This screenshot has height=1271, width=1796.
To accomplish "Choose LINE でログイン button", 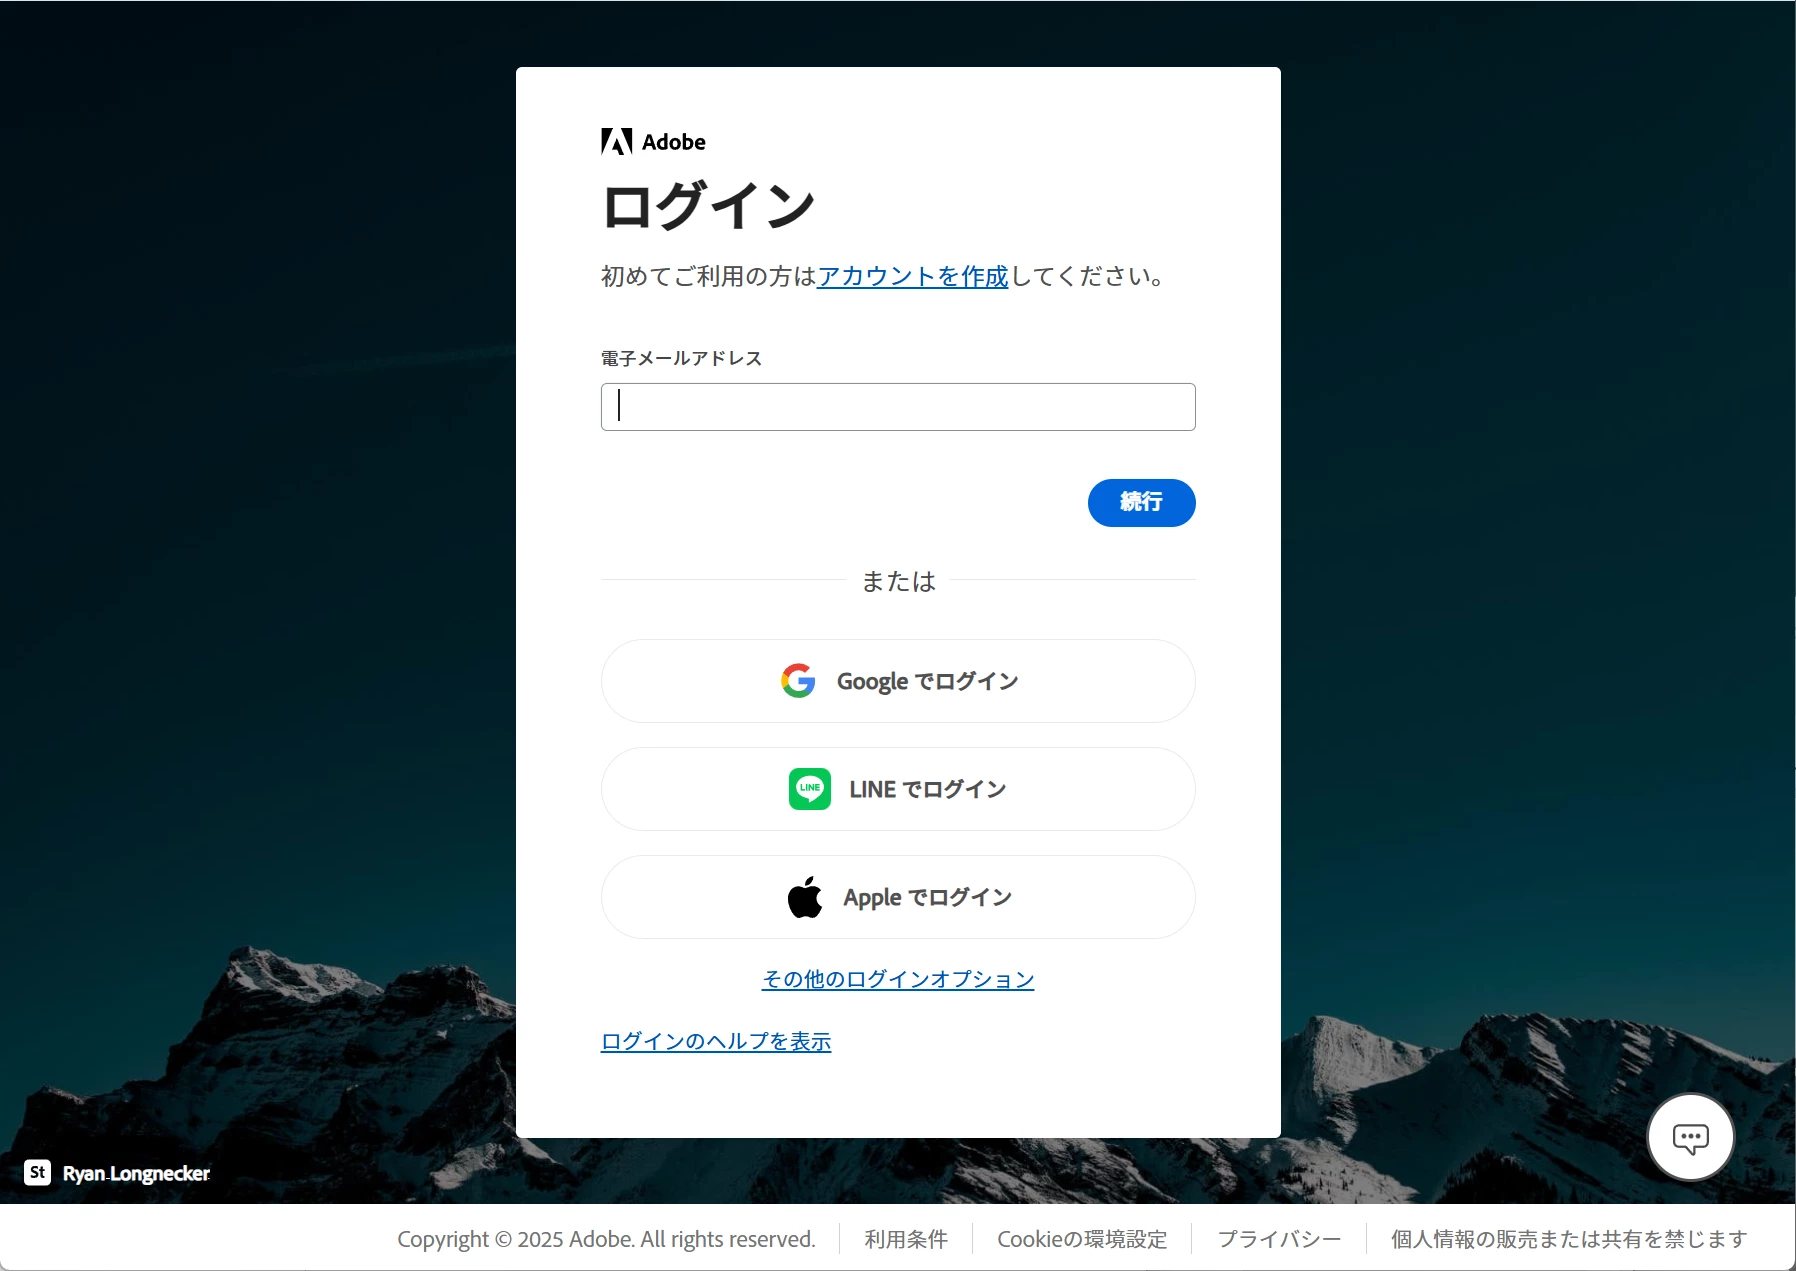I will pyautogui.click(x=898, y=789).
